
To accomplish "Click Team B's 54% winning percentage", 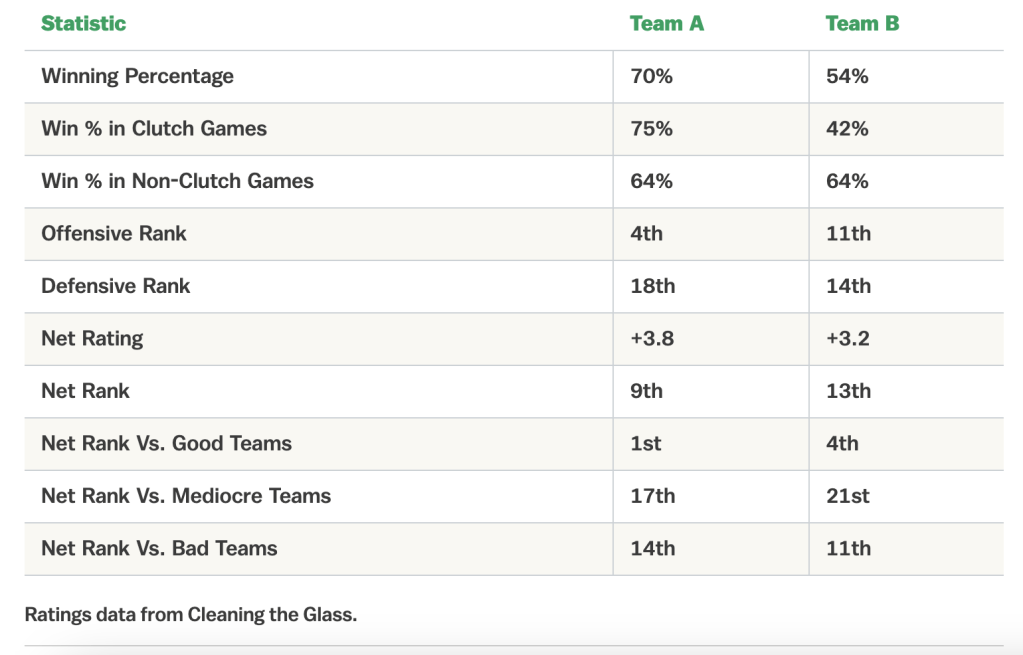I will pos(847,76).
